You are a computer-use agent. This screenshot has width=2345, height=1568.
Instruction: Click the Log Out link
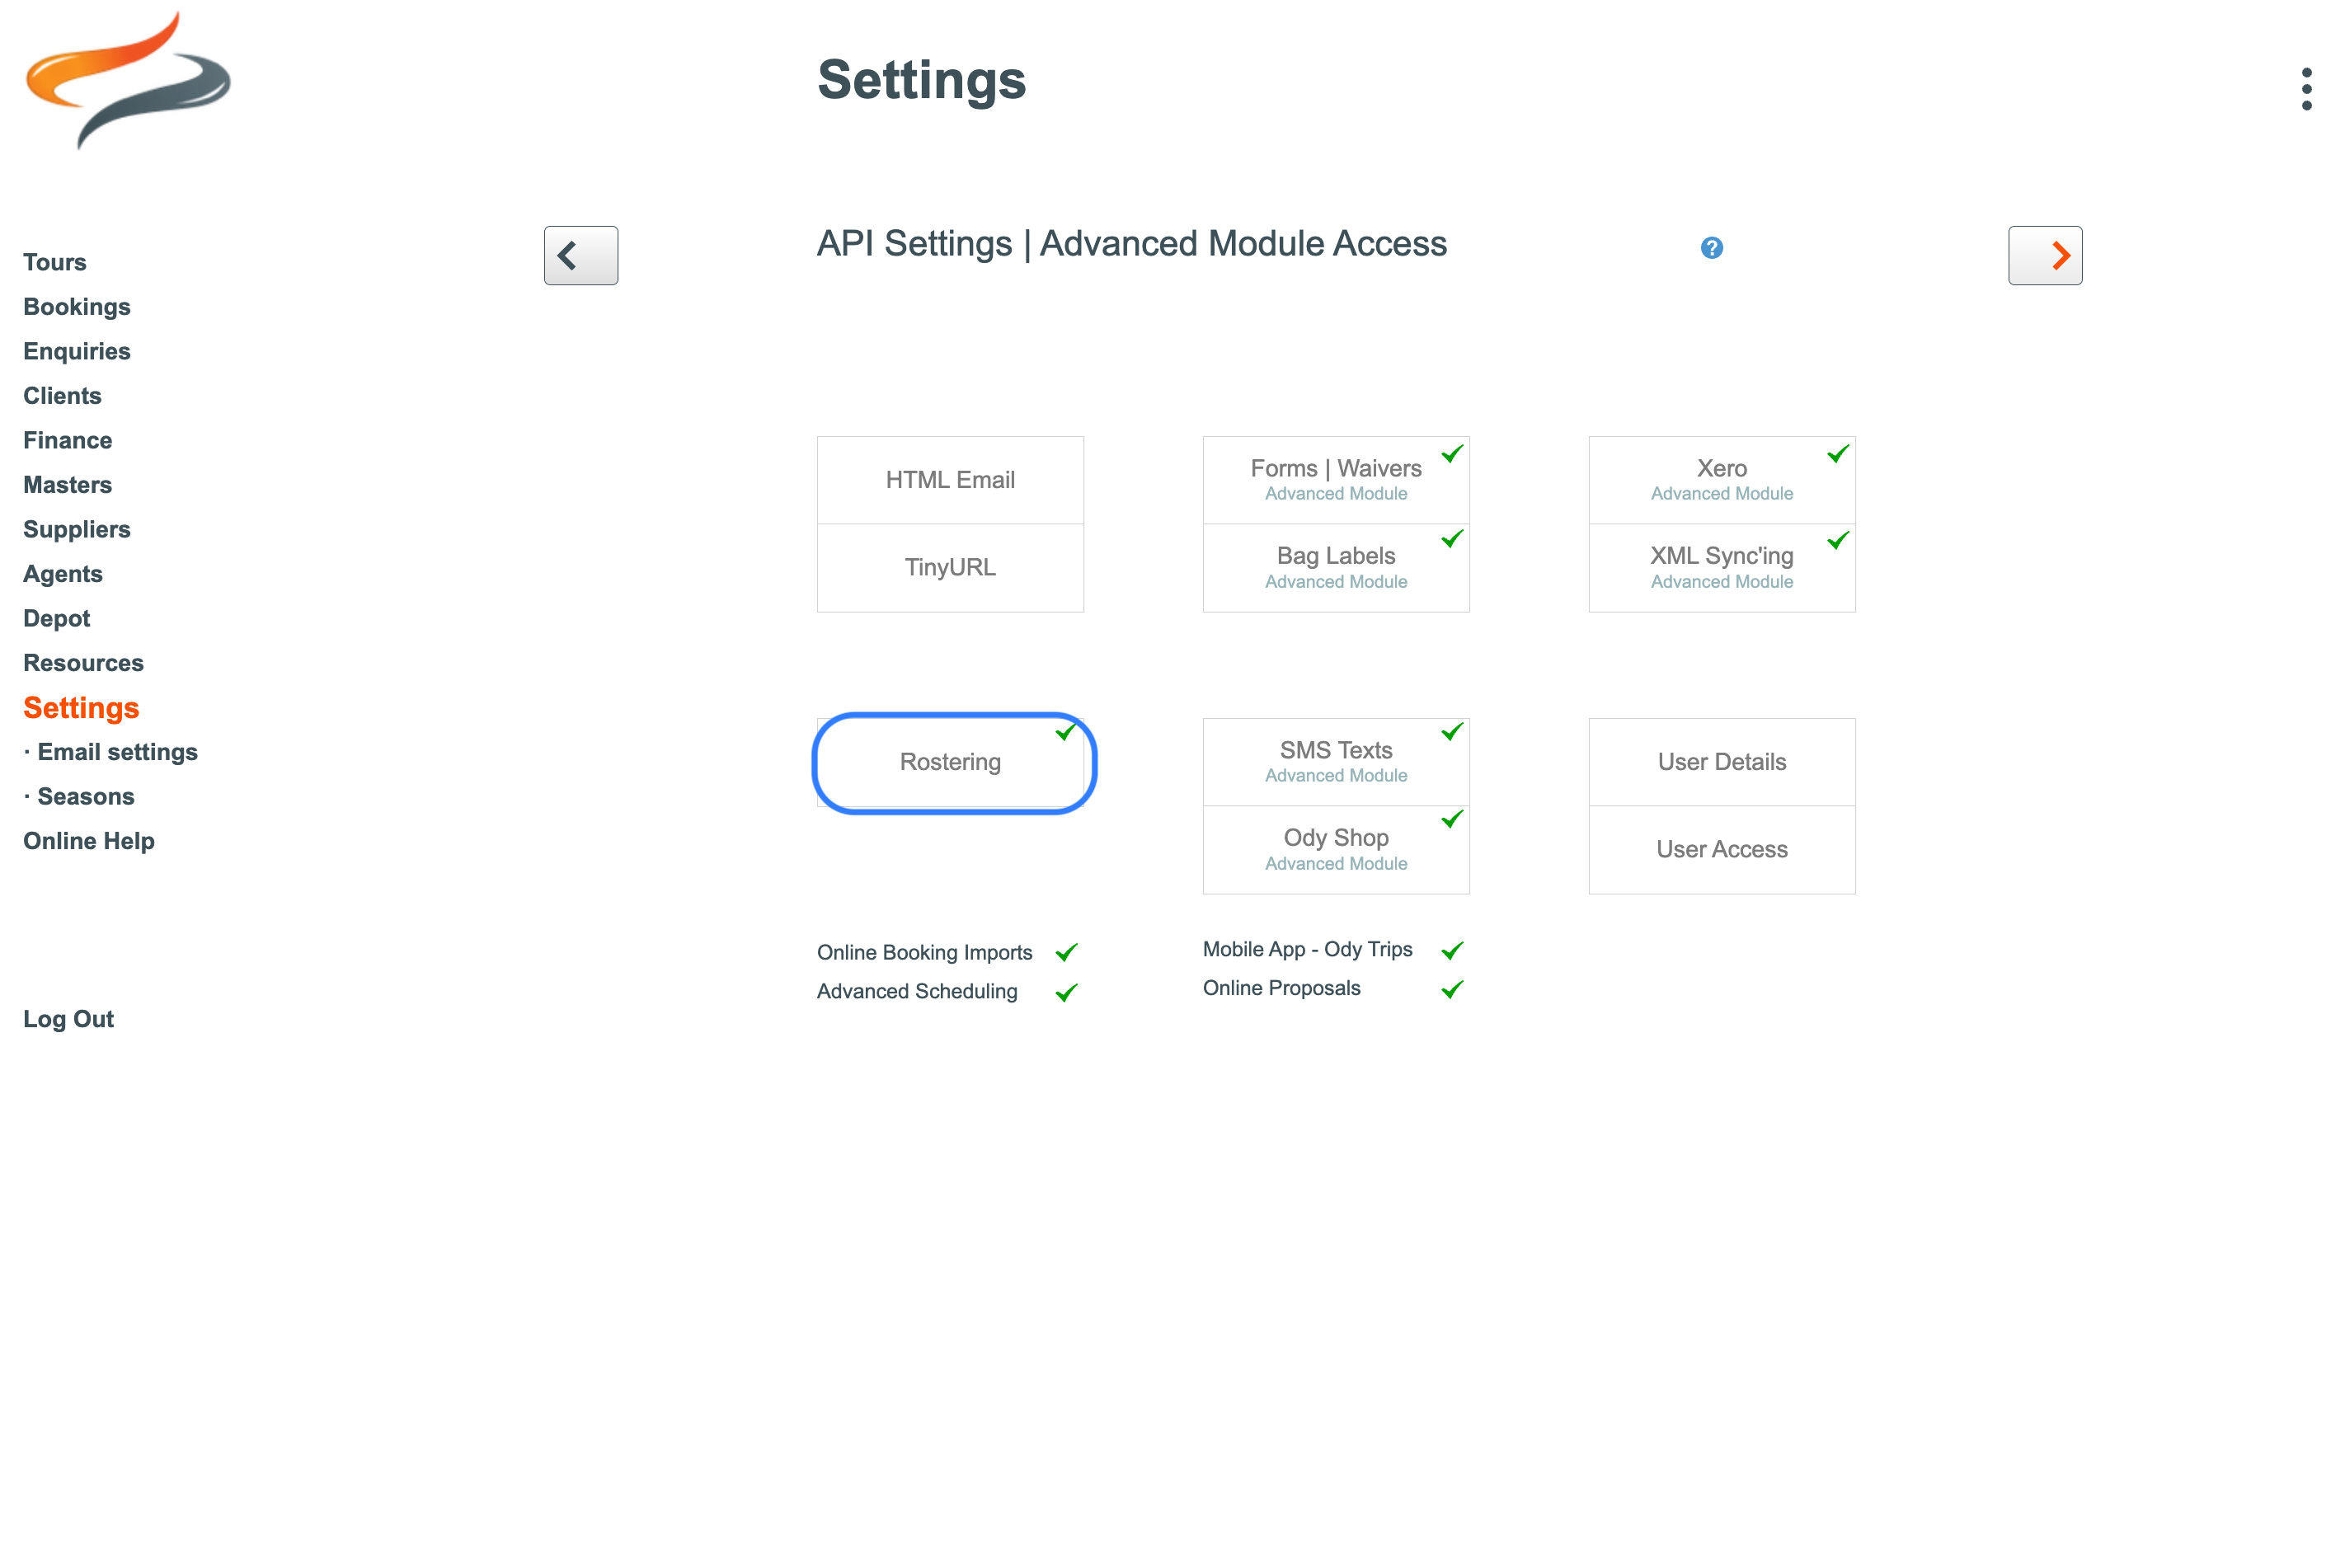(x=68, y=1019)
